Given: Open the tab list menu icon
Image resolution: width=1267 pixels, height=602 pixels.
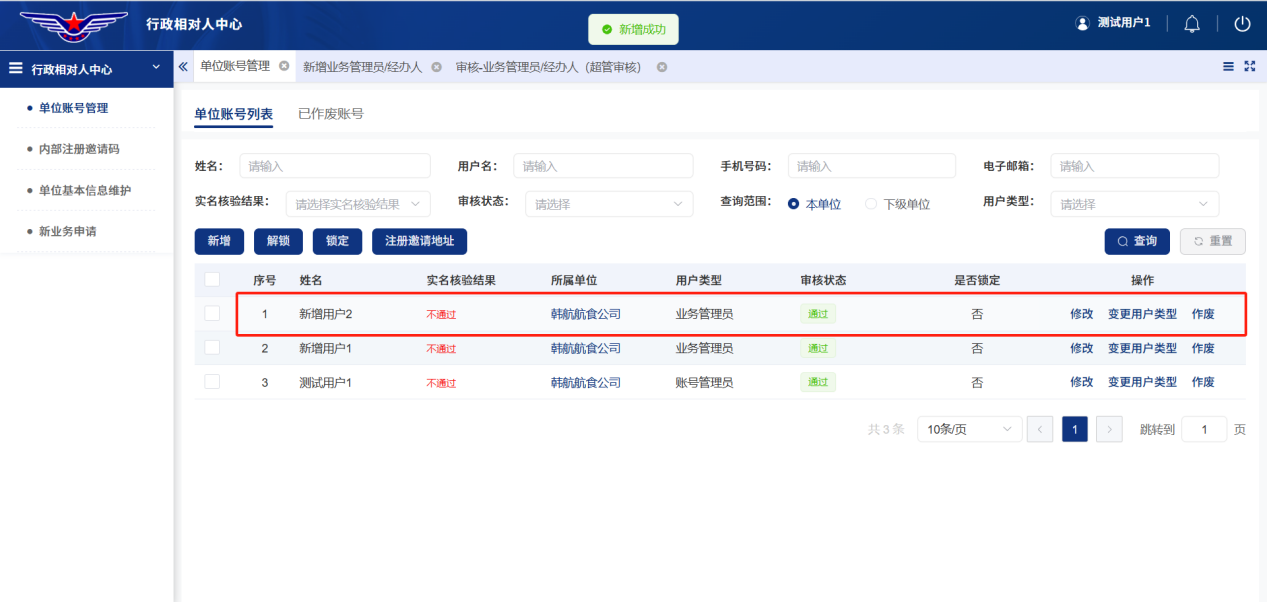Looking at the screenshot, I should [1228, 66].
